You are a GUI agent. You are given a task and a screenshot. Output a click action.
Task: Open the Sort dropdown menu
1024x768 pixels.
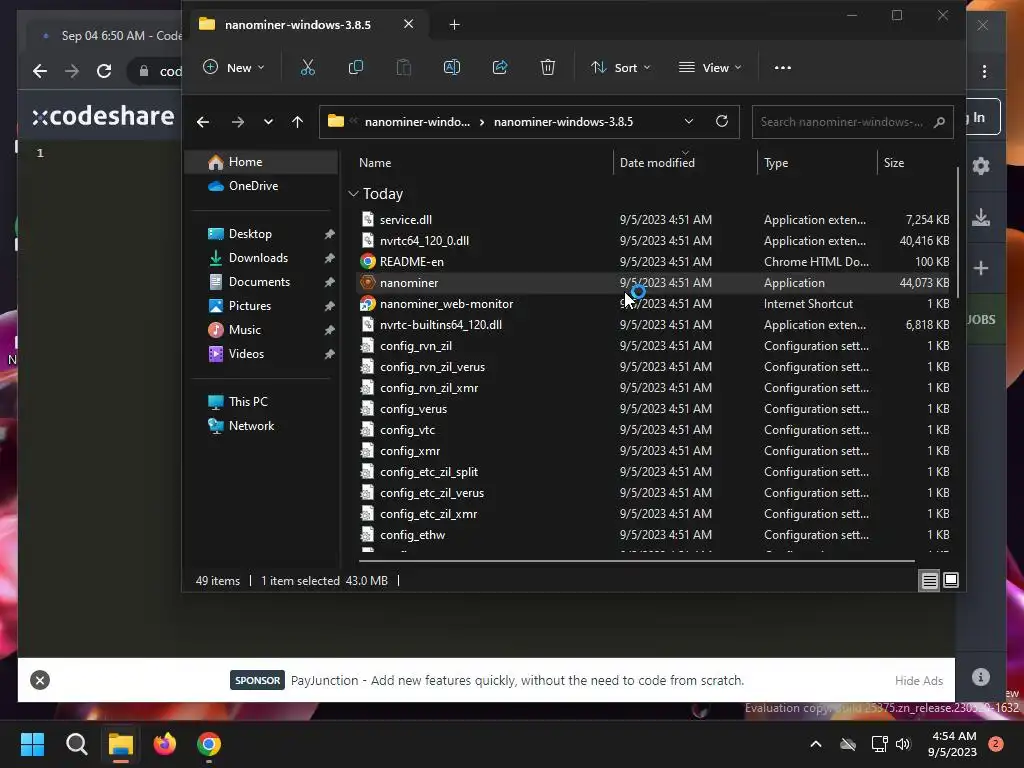click(620, 67)
